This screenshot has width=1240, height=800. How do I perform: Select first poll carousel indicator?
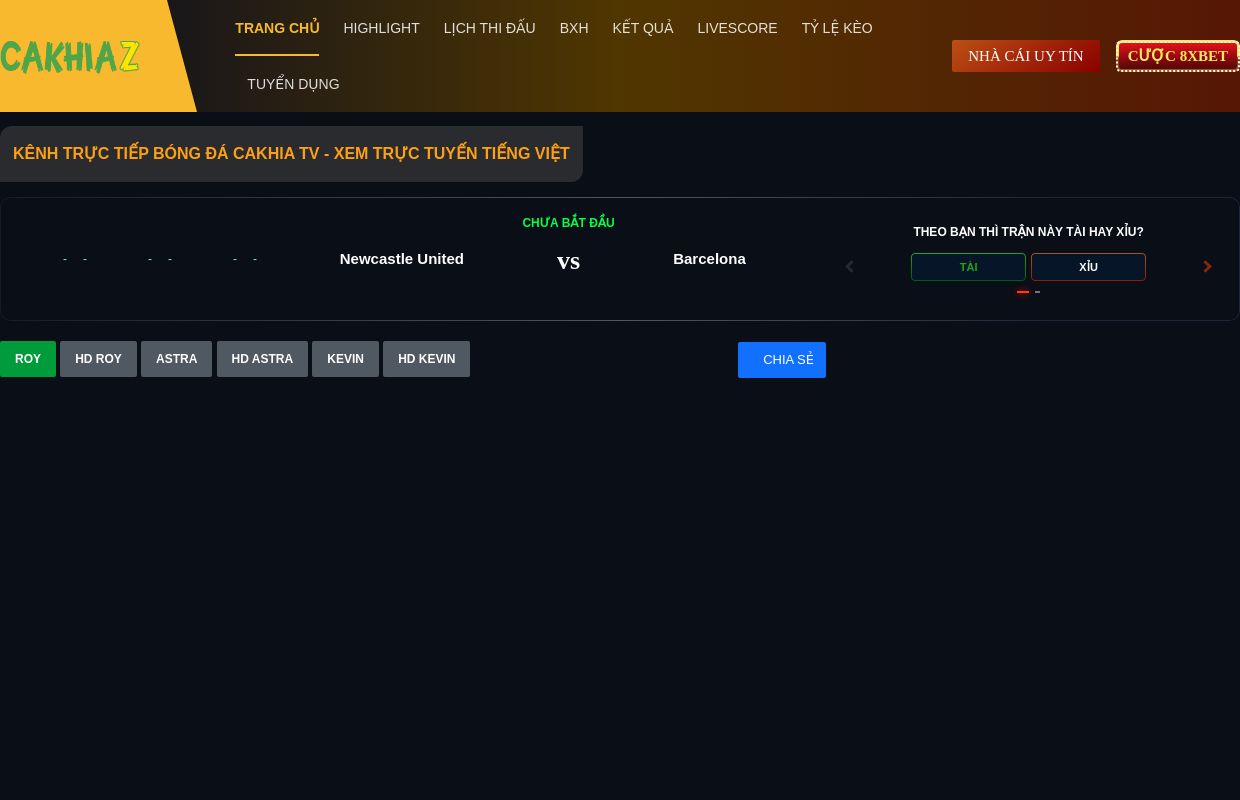pos(1023,292)
